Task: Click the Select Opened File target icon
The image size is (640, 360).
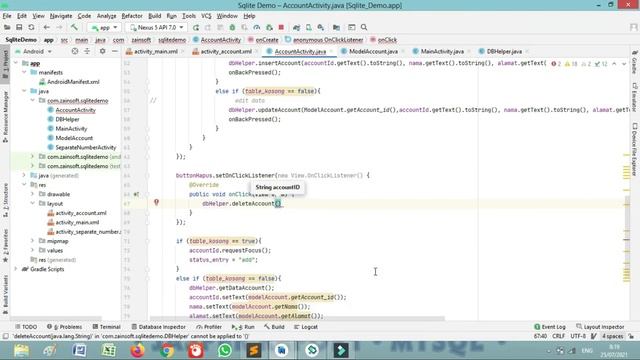Action: point(75,51)
